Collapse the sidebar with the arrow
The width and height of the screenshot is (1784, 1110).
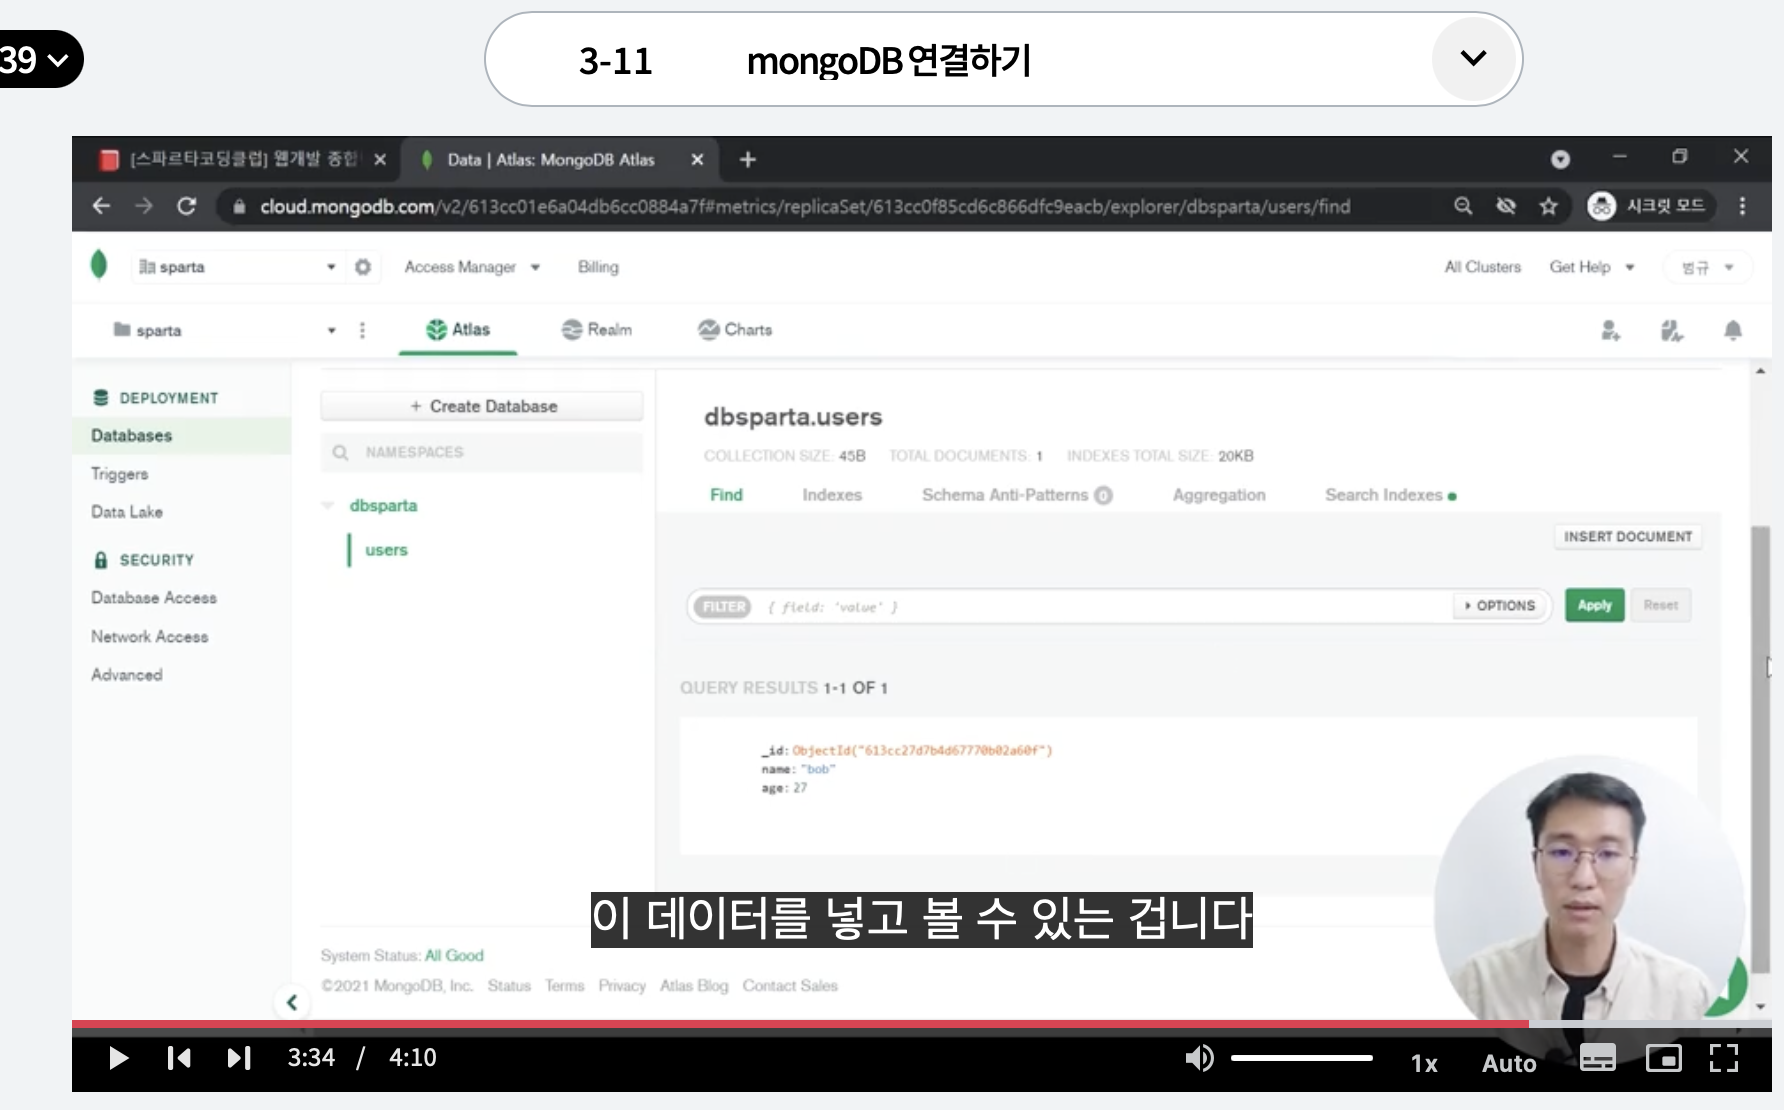pyautogui.click(x=291, y=1002)
